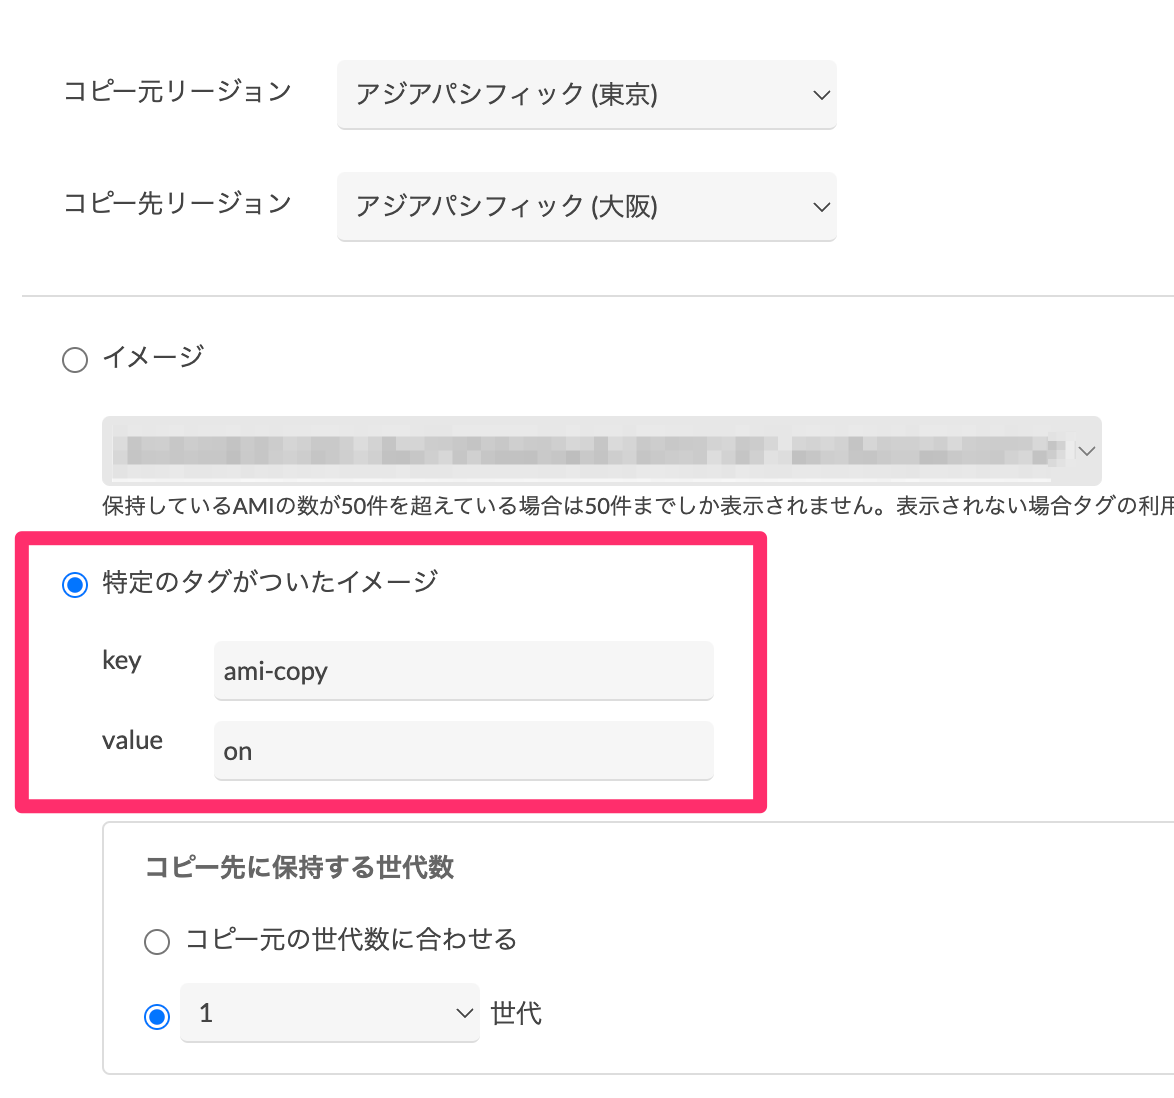Click the コピー元リージョン label text
The height and width of the screenshot is (1098, 1174).
coord(177,91)
